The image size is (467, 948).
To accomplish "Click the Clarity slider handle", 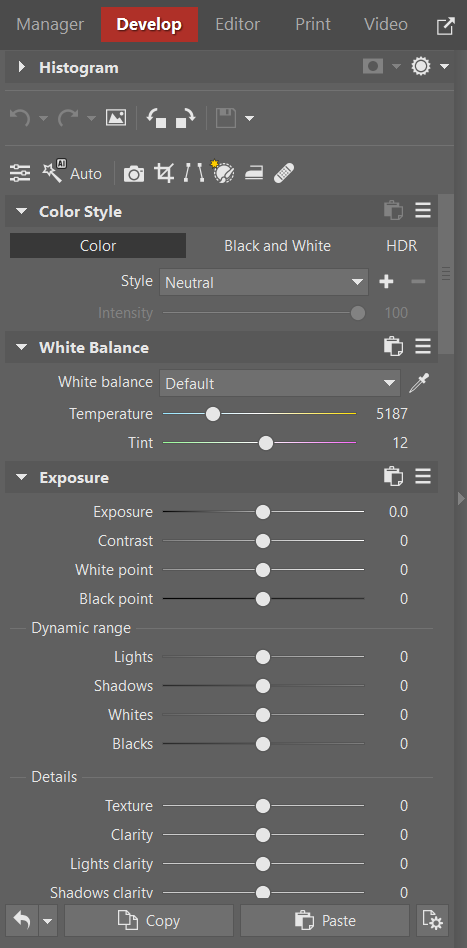I will [x=263, y=835].
